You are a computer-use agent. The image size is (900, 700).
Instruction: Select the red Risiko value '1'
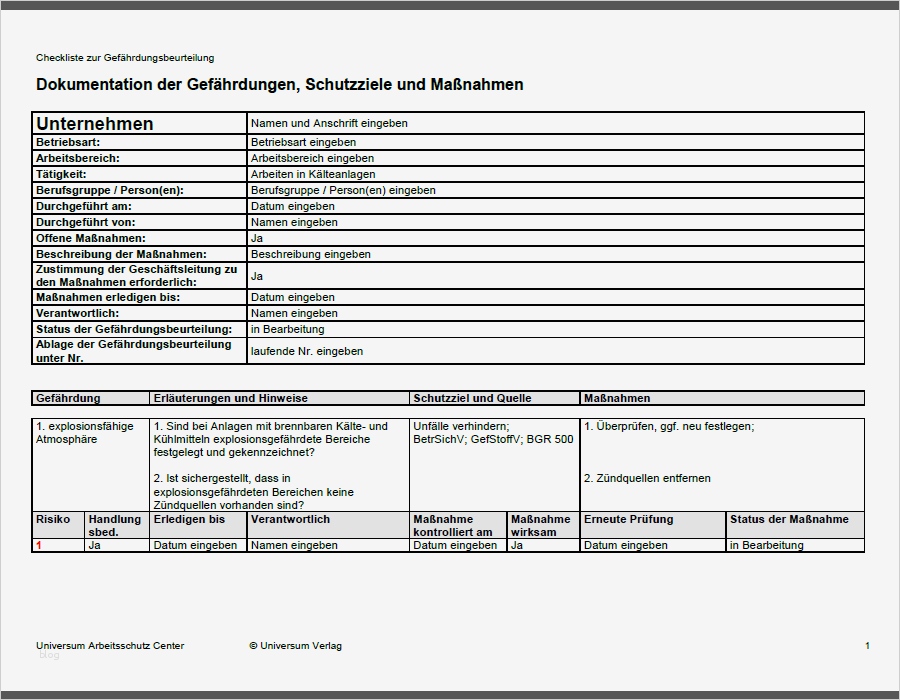[x=38, y=545]
